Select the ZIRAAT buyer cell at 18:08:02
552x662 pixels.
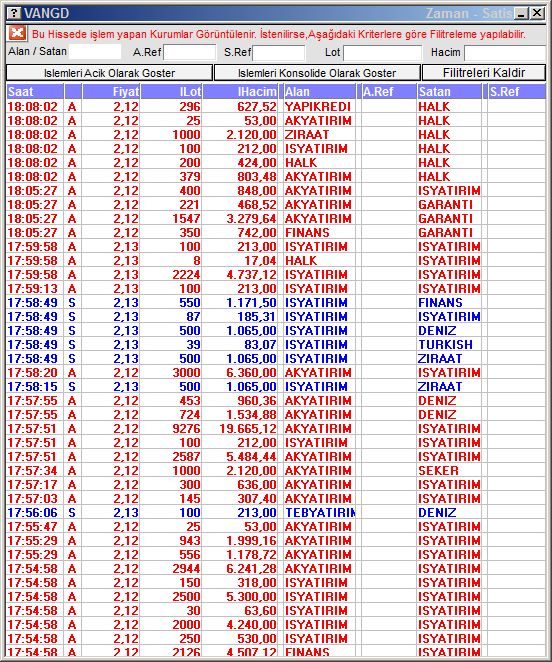tap(319, 135)
